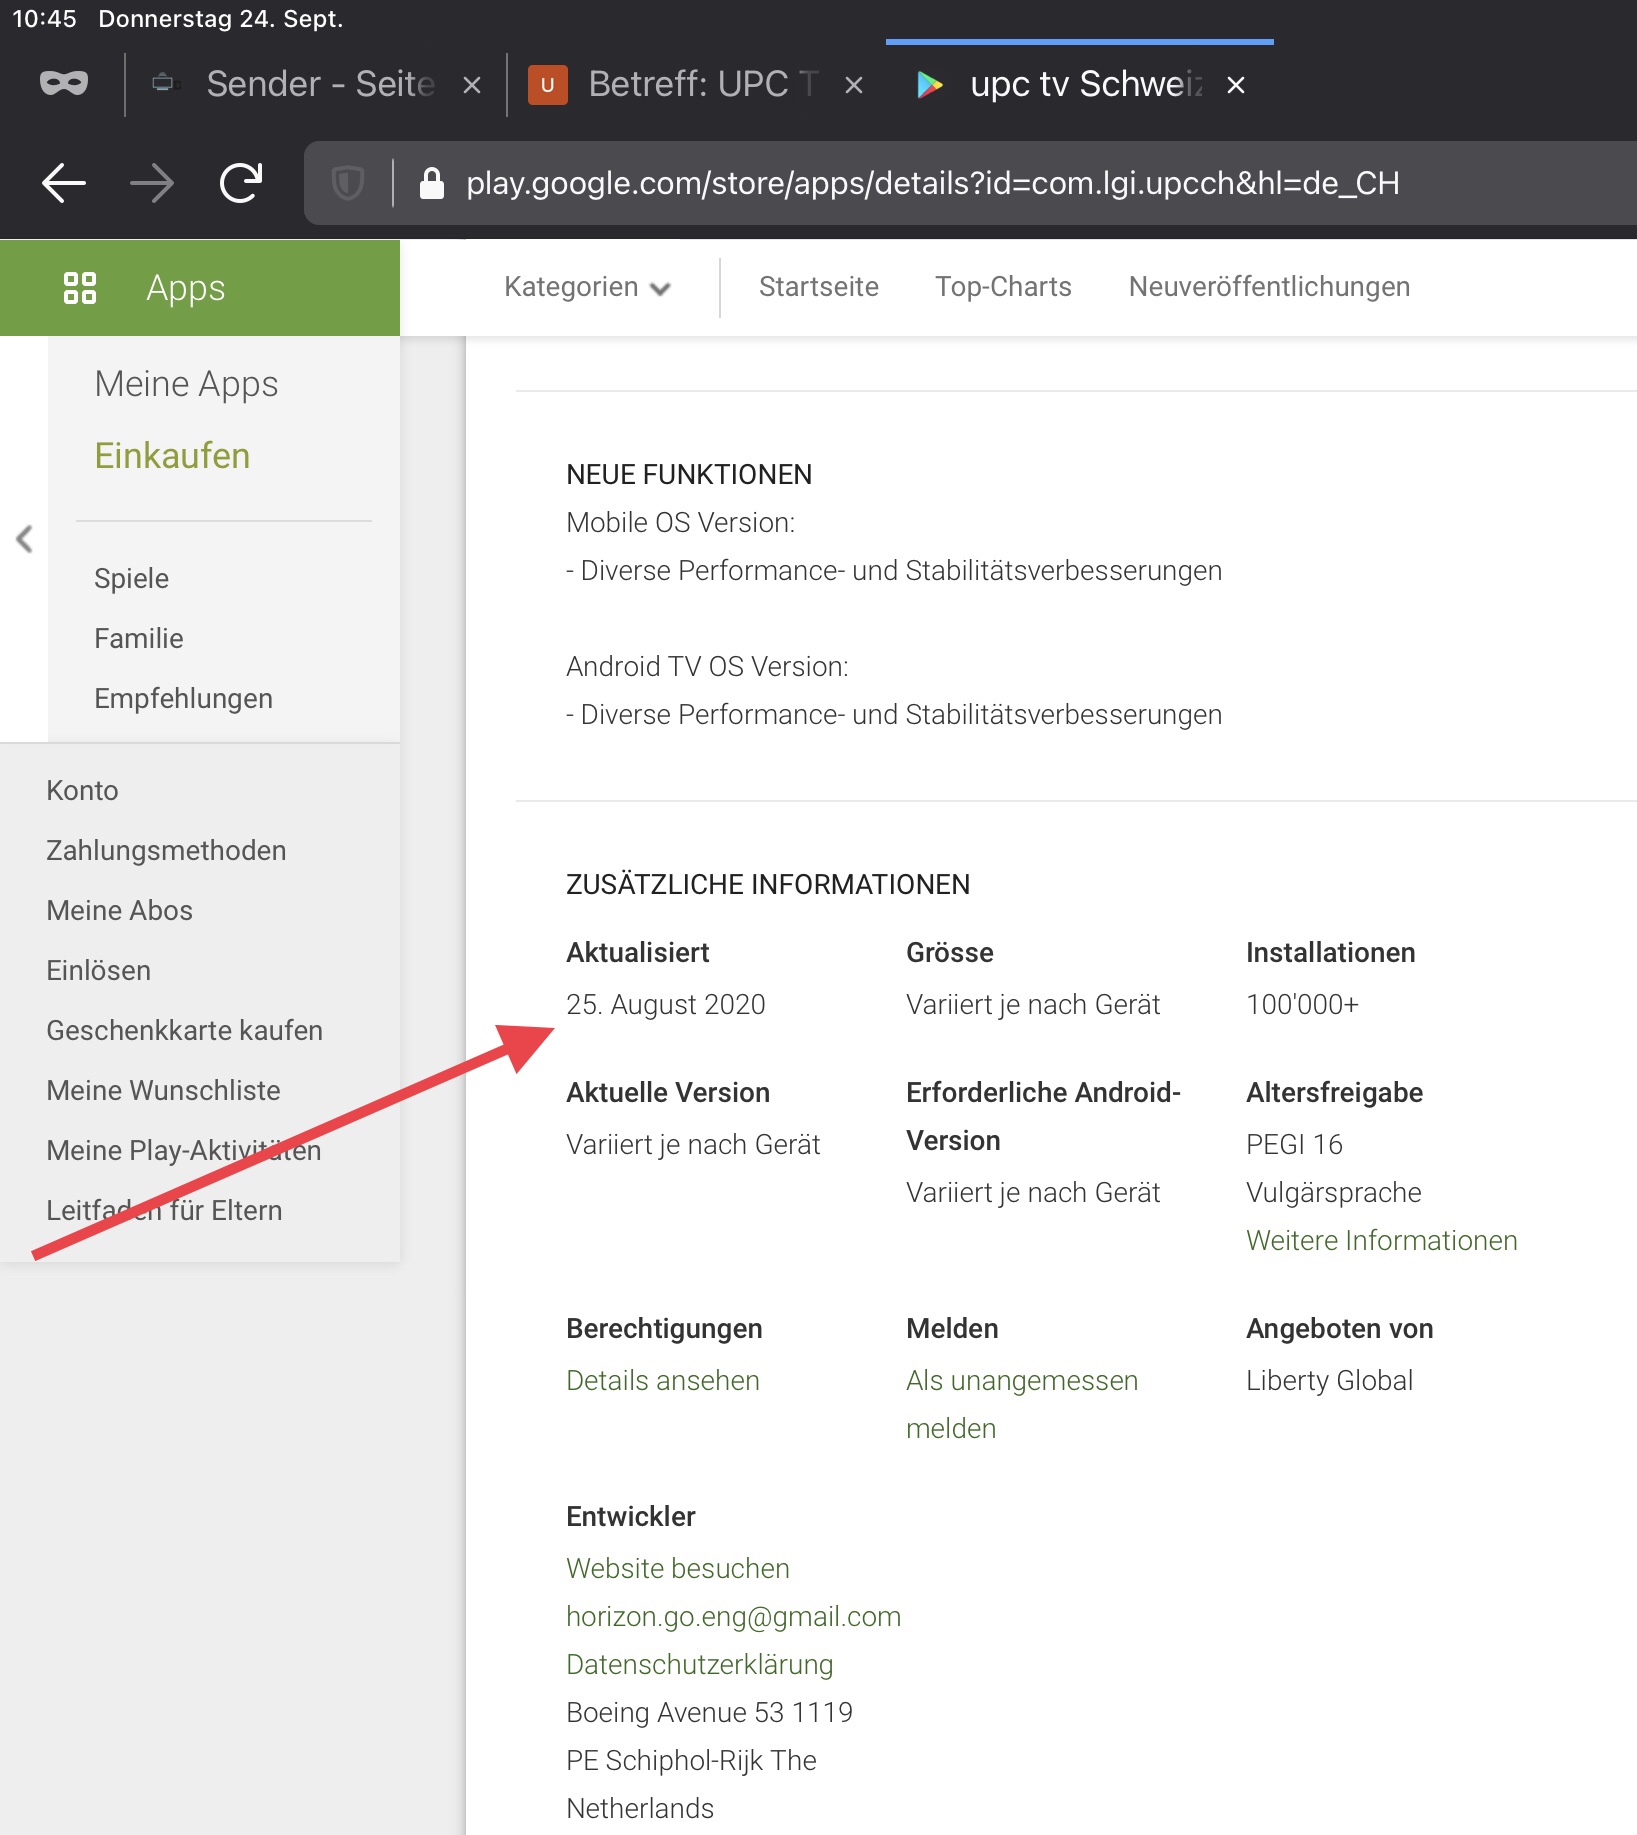
Task: Open Neuveröffentlichungen in the top navigation
Action: pyautogui.click(x=1269, y=287)
